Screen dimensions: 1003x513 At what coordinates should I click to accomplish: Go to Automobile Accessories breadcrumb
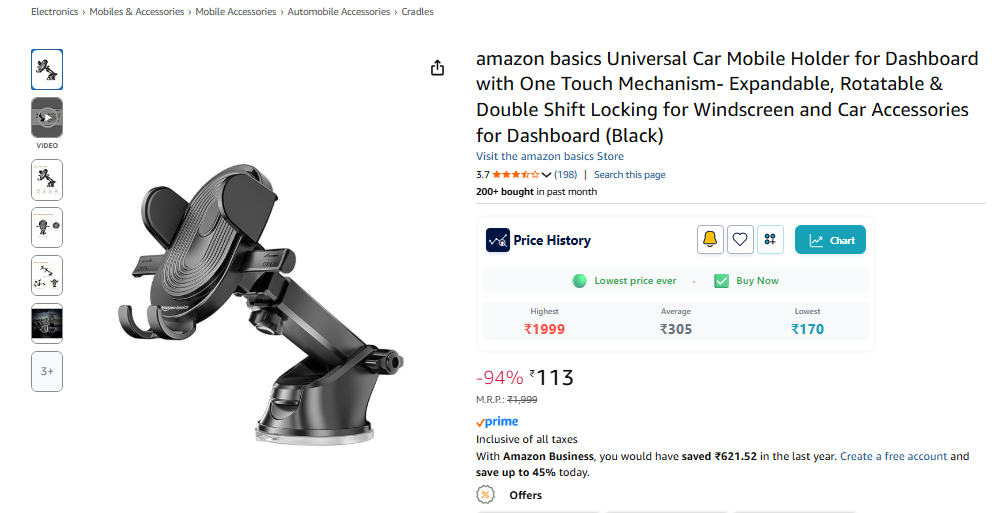pyautogui.click(x=339, y=12)
